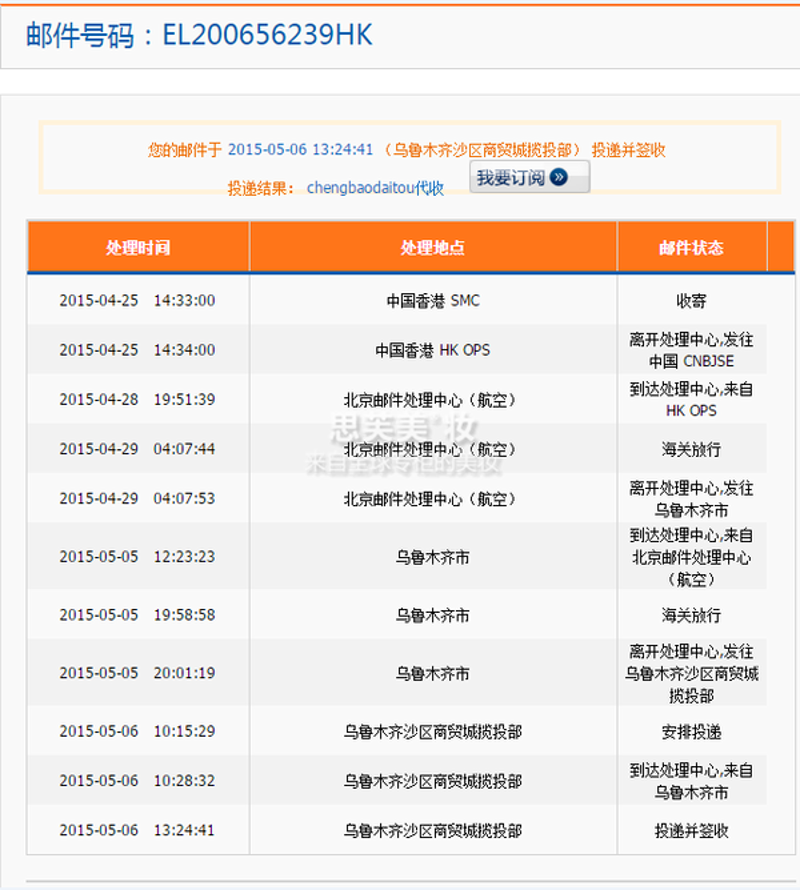The image size is (800, 890).
Task: Click the 2015-04-28 19:51:39 time cell
Action: [x=137, y=399]
